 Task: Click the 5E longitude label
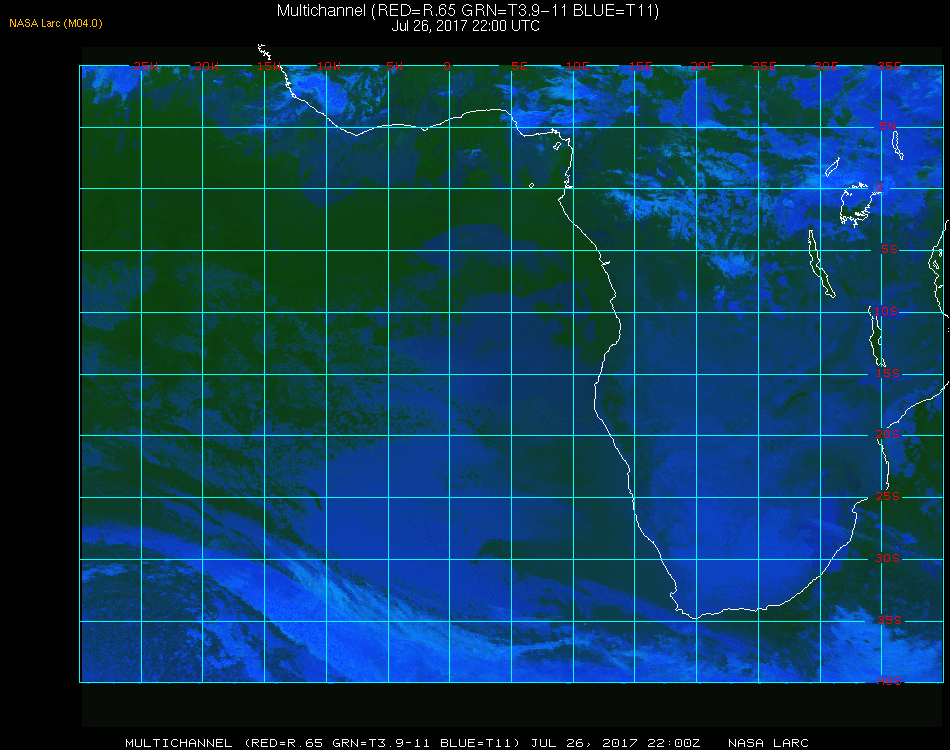(519, 66)
